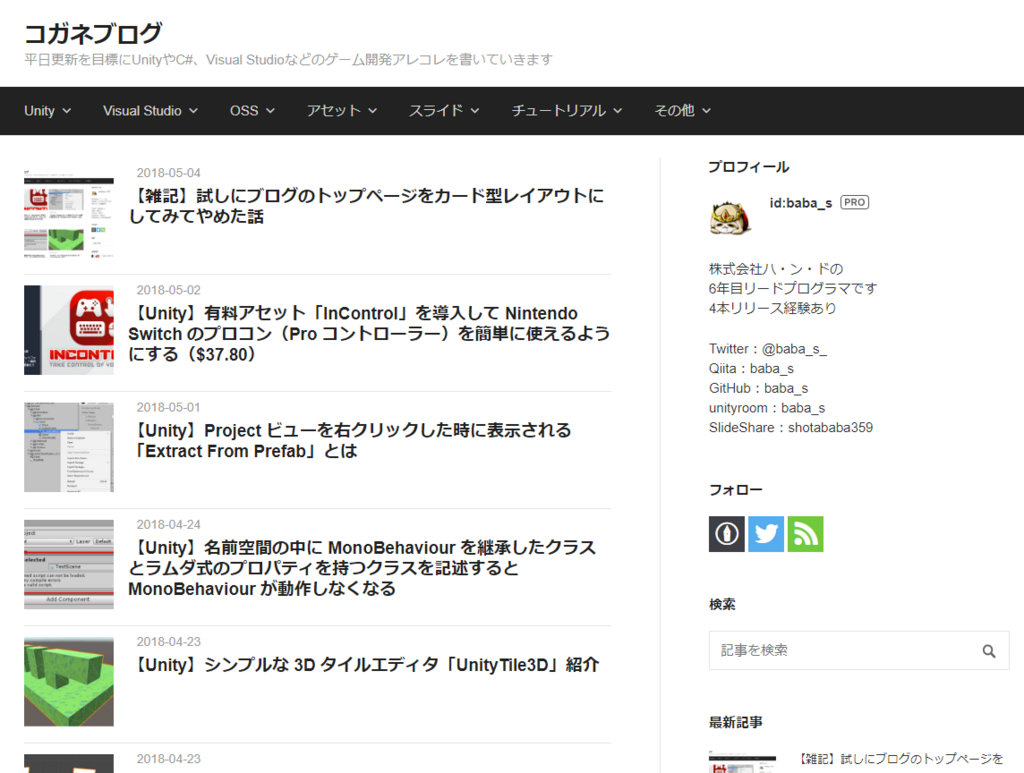Screen dimensions: 1024x773
Task: Click the 株式会社ハ・ン・ドの profile text
Action: pos(776,269)
